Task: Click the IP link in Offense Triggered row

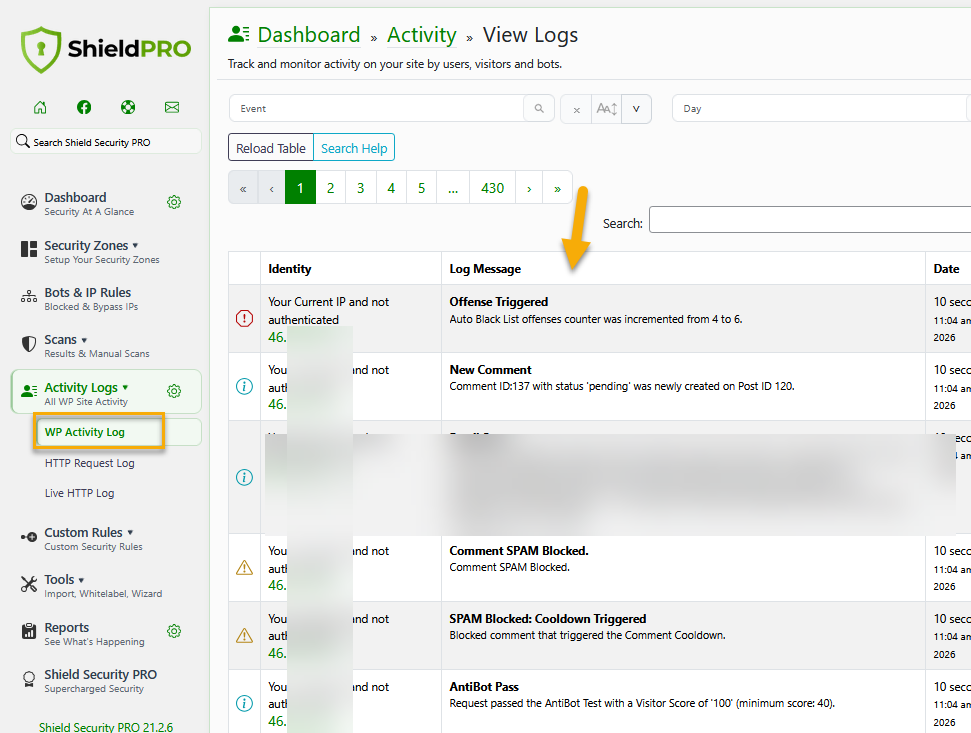Action: coord(277,337)
